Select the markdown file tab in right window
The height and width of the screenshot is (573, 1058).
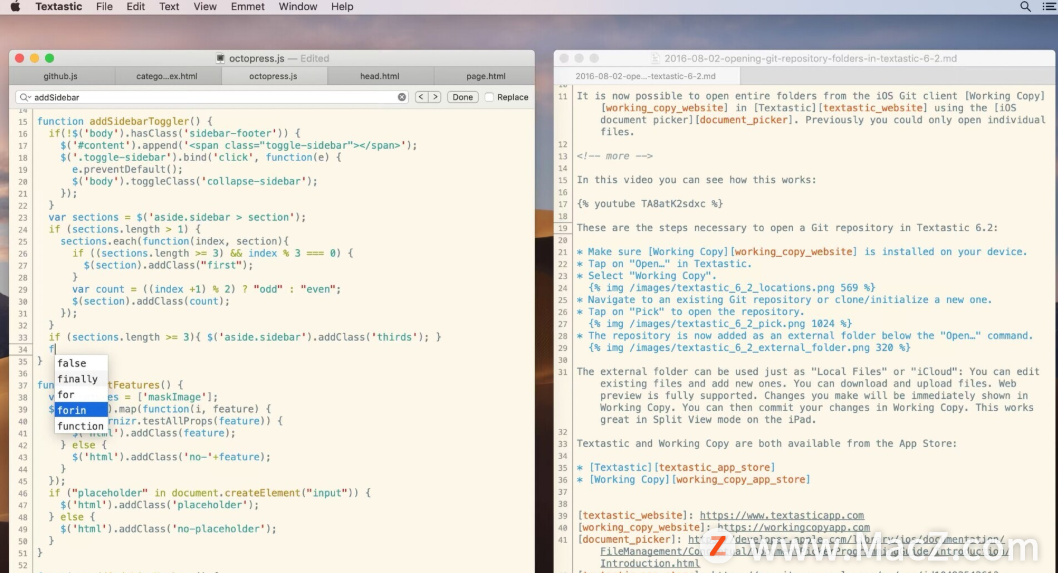pos(646,76)
